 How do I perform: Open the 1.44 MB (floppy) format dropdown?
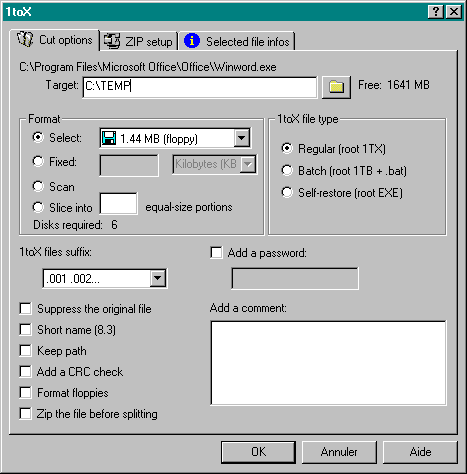(242, 138)
